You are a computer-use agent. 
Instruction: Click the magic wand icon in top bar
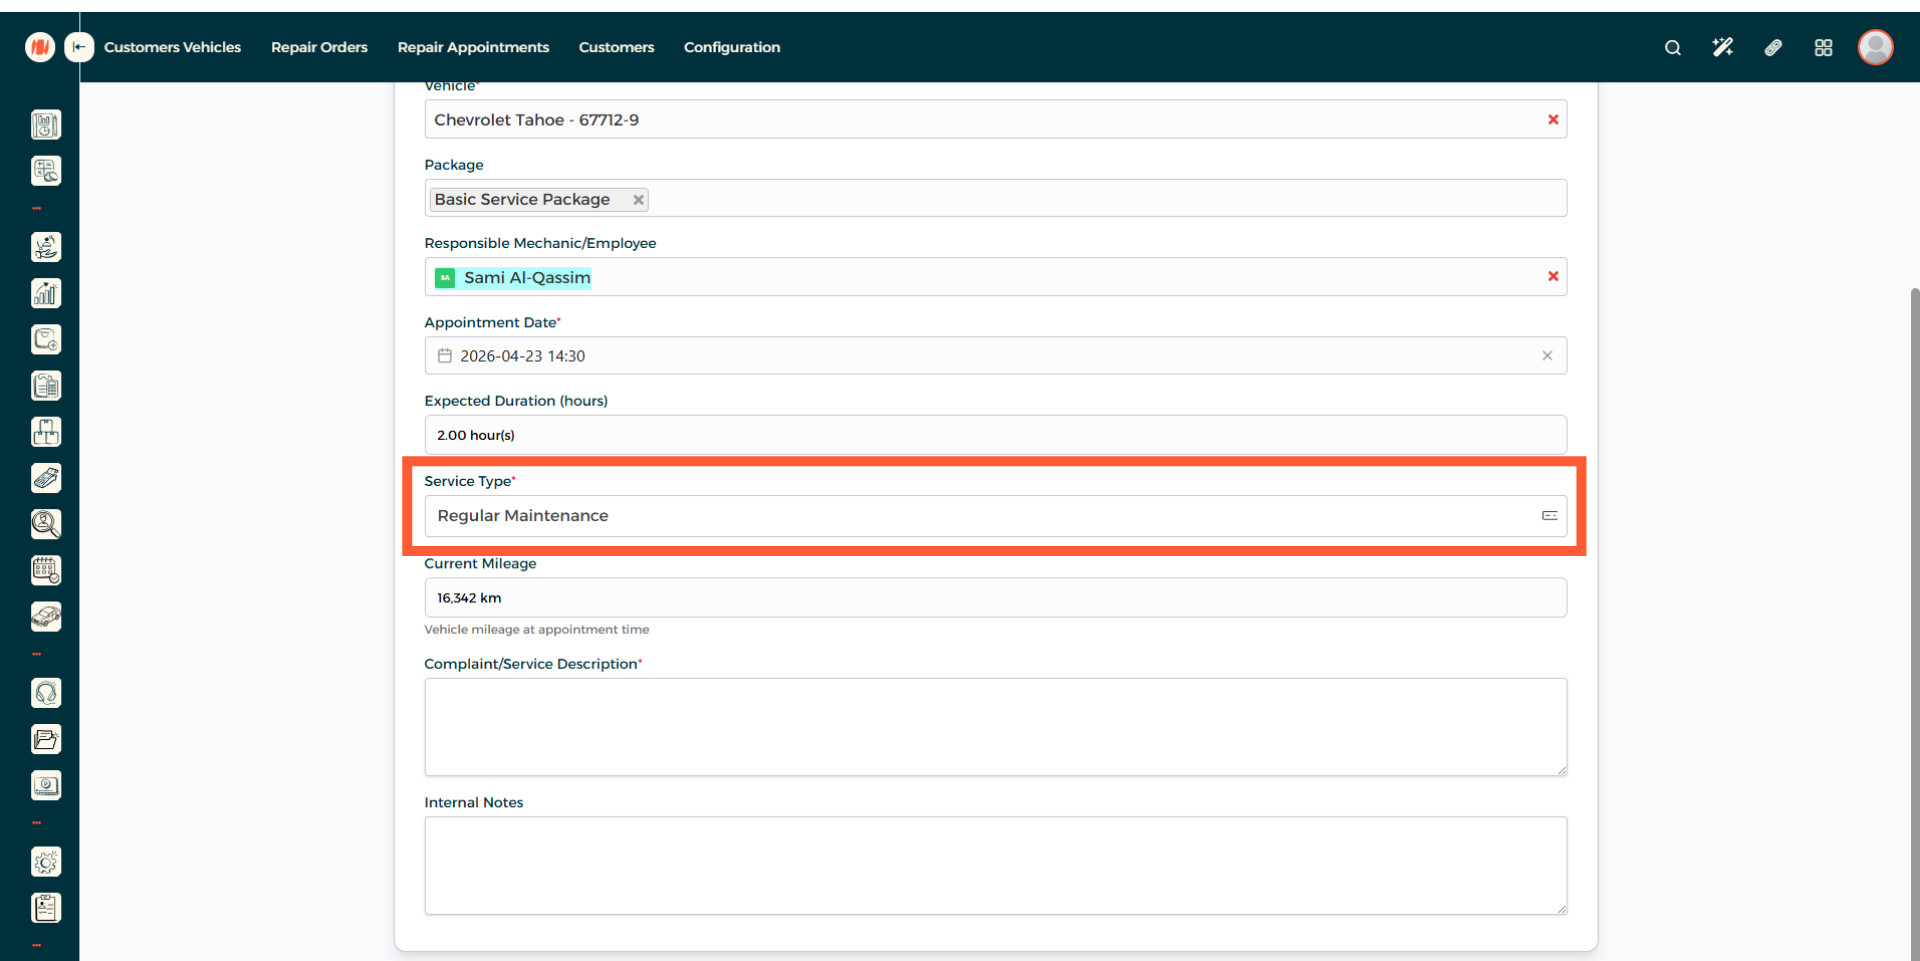[x=1722, y=47]
